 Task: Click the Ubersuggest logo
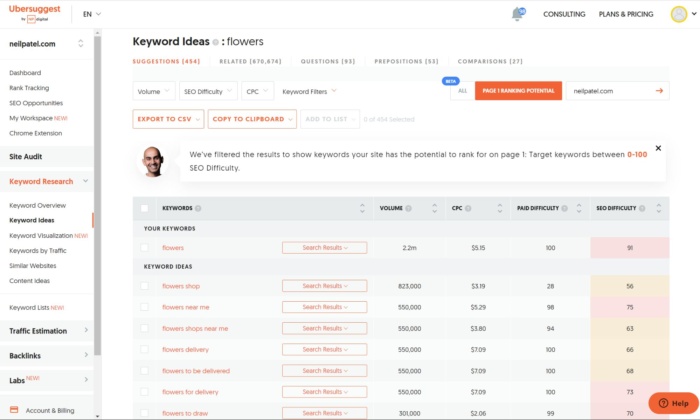[x=34, y=13]
